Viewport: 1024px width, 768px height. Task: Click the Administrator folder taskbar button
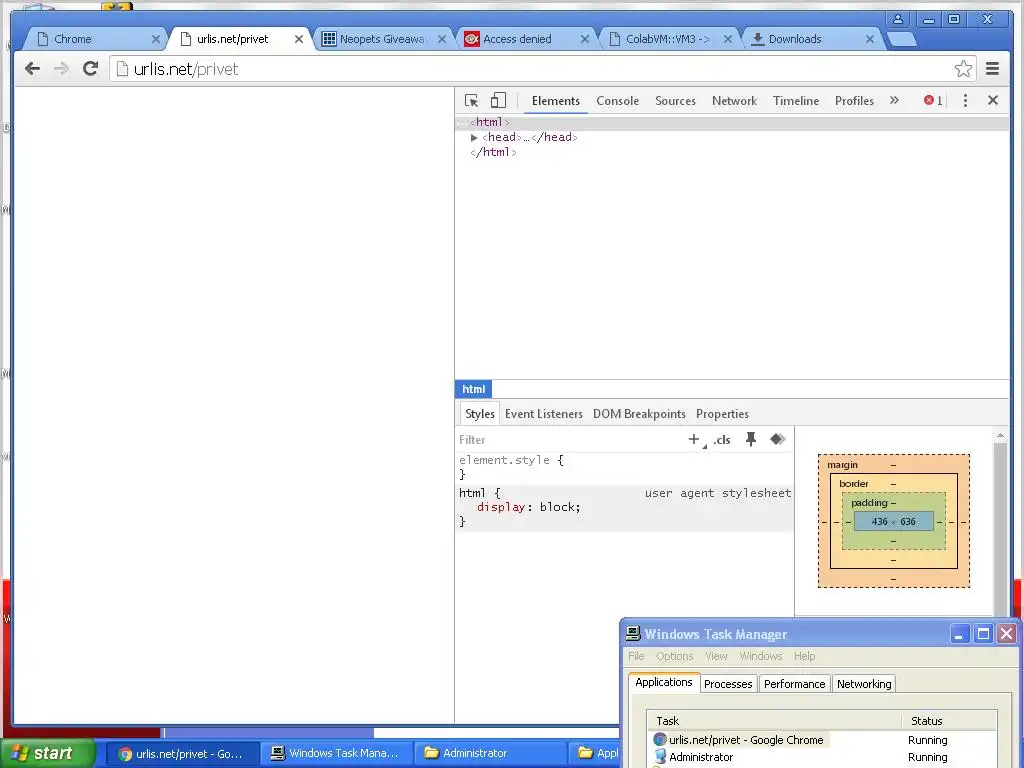click(x=490, y=754)
